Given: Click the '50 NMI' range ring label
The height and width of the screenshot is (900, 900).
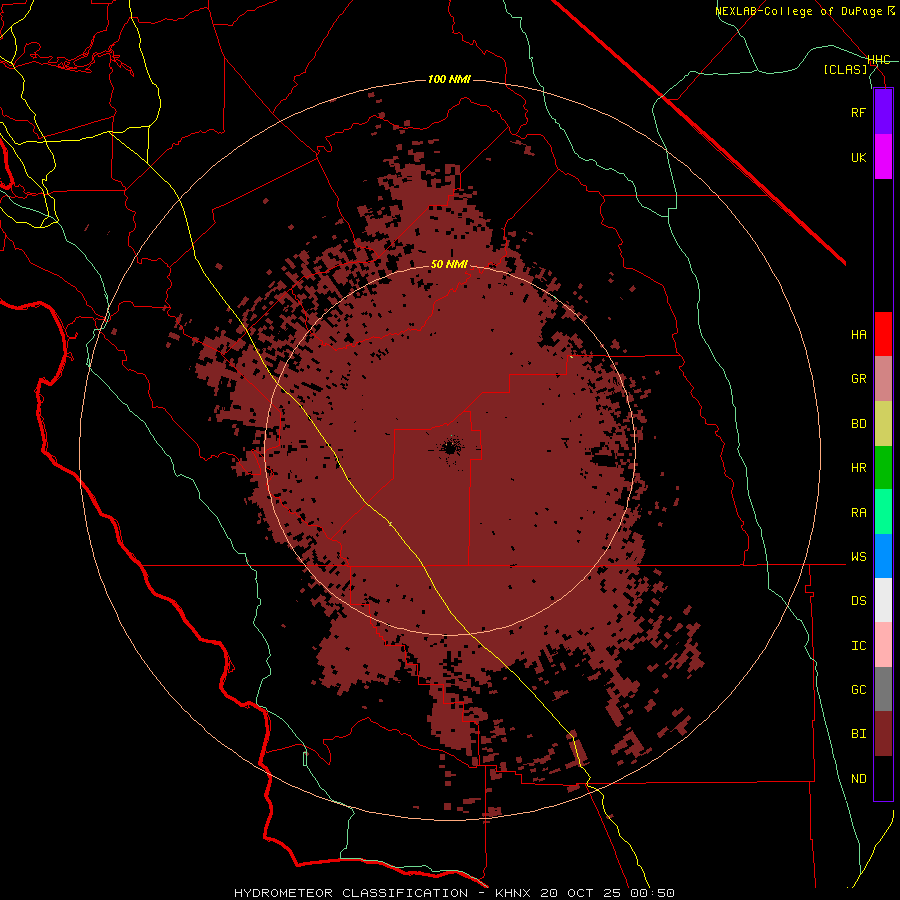Looking at the screenshot, I should tap(449, 264).
